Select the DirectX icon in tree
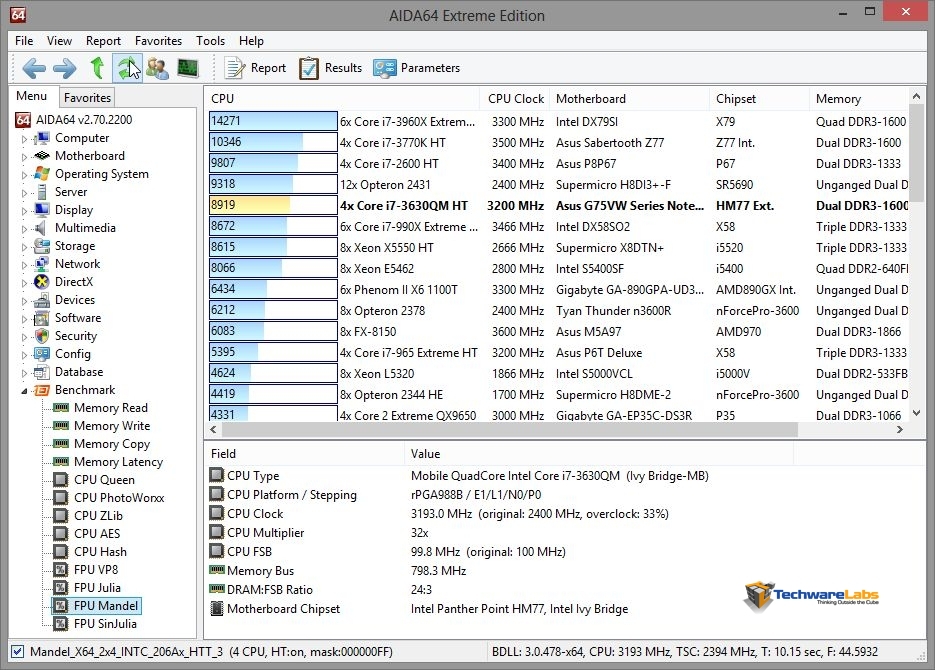Screen dimensions: 935x670 (x=42, y=281)
